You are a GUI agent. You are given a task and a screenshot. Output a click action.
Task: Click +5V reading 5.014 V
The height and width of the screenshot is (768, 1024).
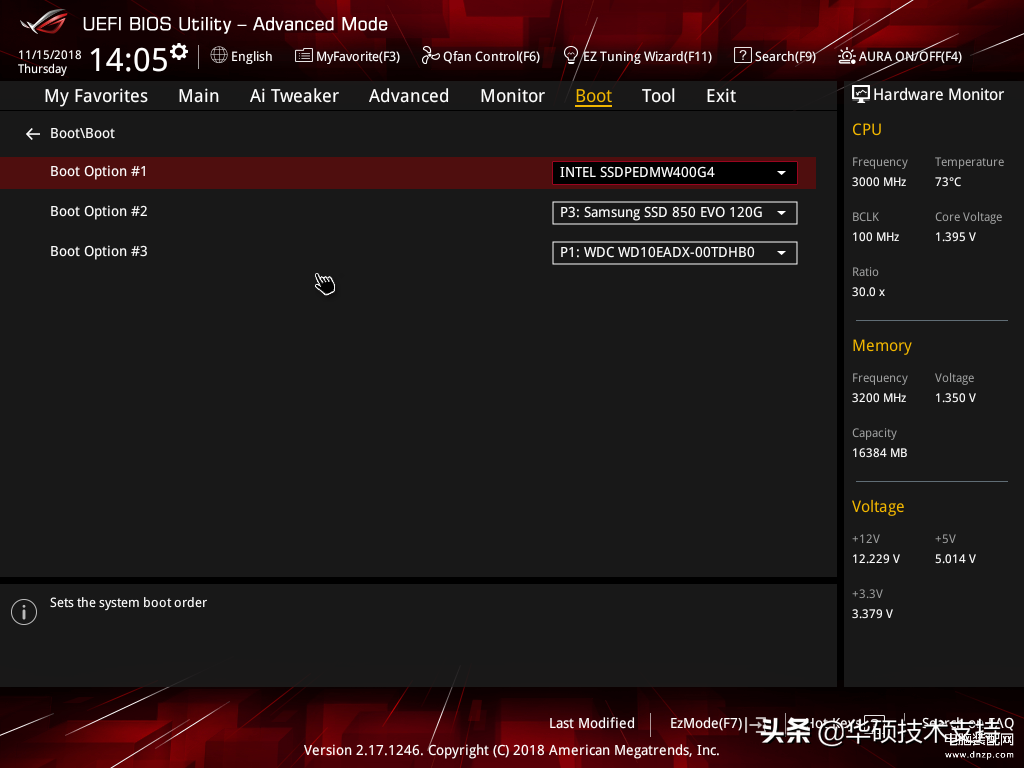pos(955,558)
